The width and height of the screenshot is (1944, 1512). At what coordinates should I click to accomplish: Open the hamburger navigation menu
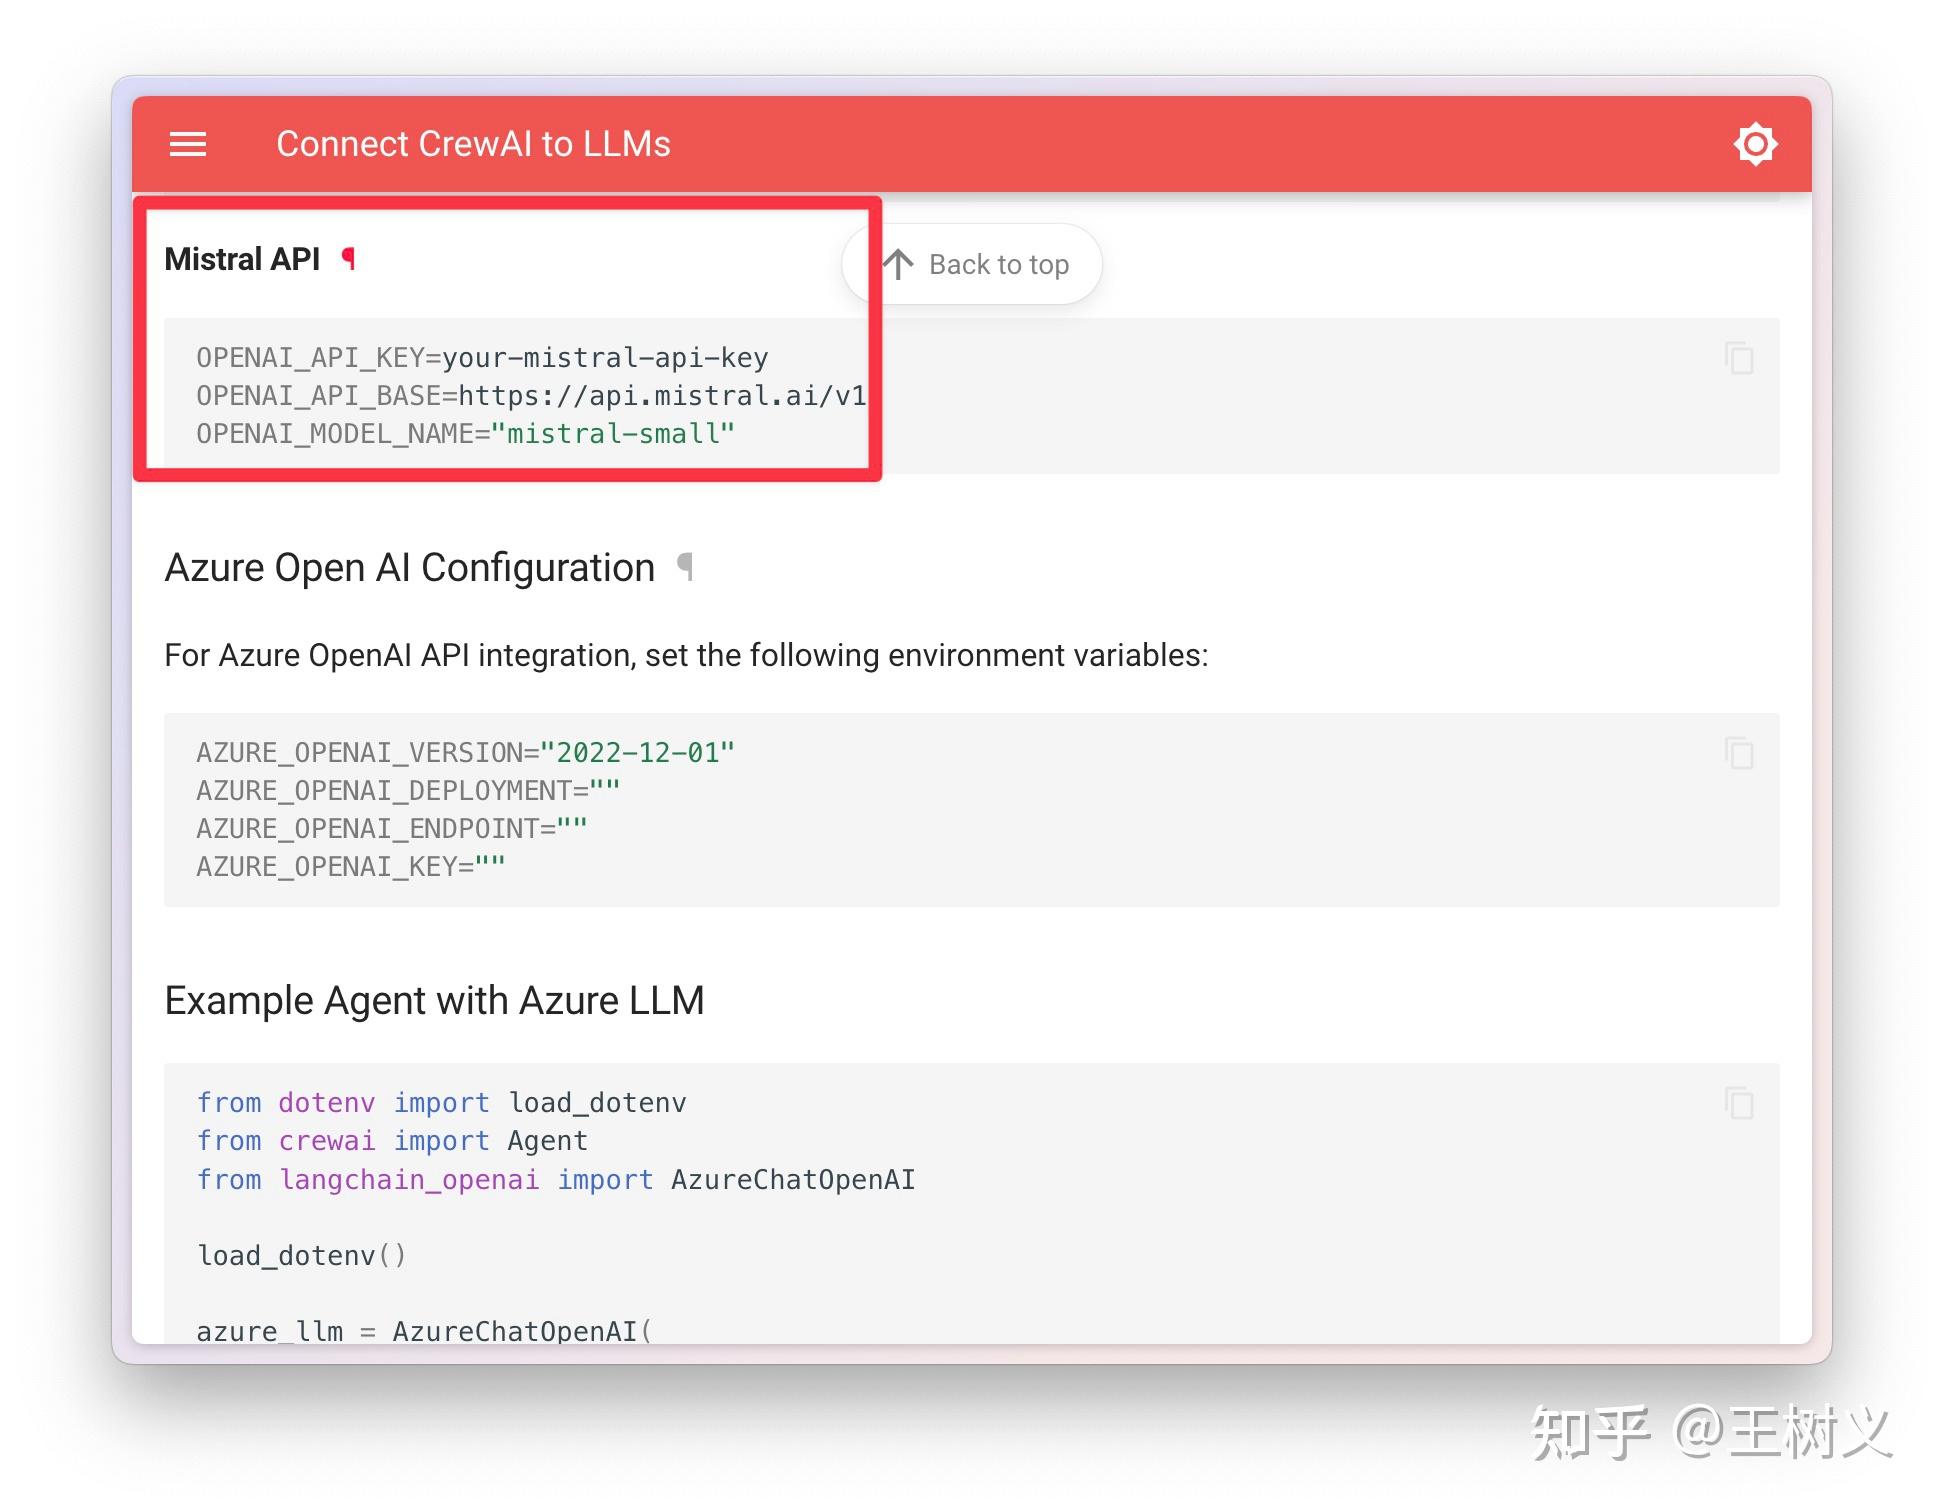188,144
